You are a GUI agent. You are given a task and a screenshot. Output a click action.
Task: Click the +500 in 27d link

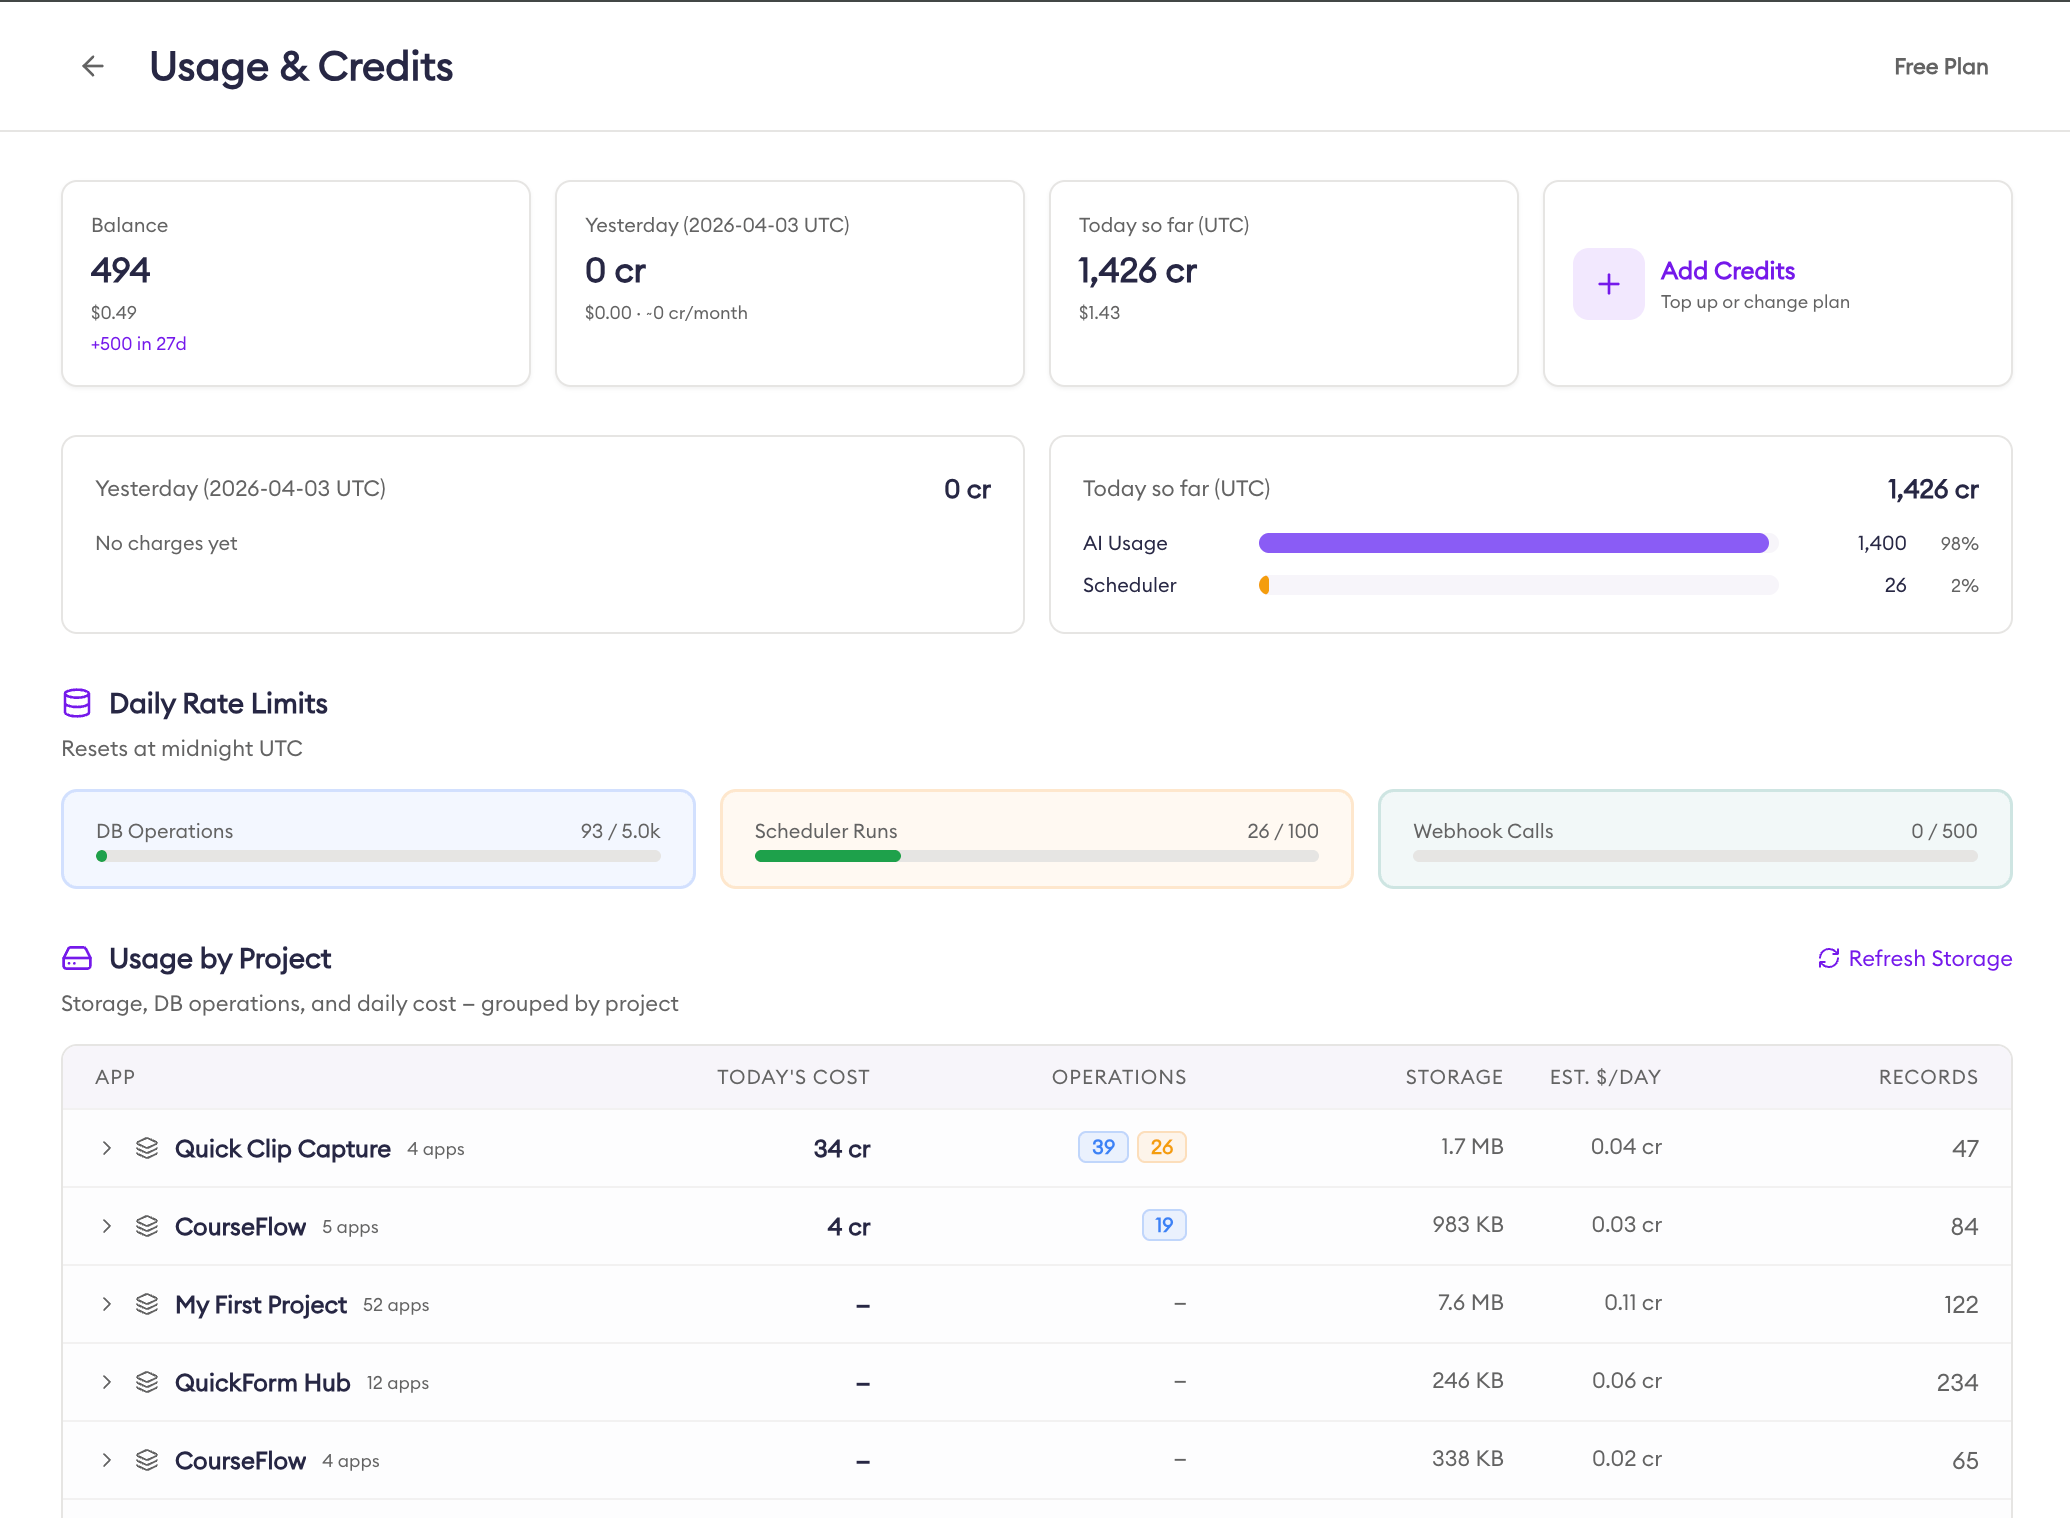(x=138, y=343)
